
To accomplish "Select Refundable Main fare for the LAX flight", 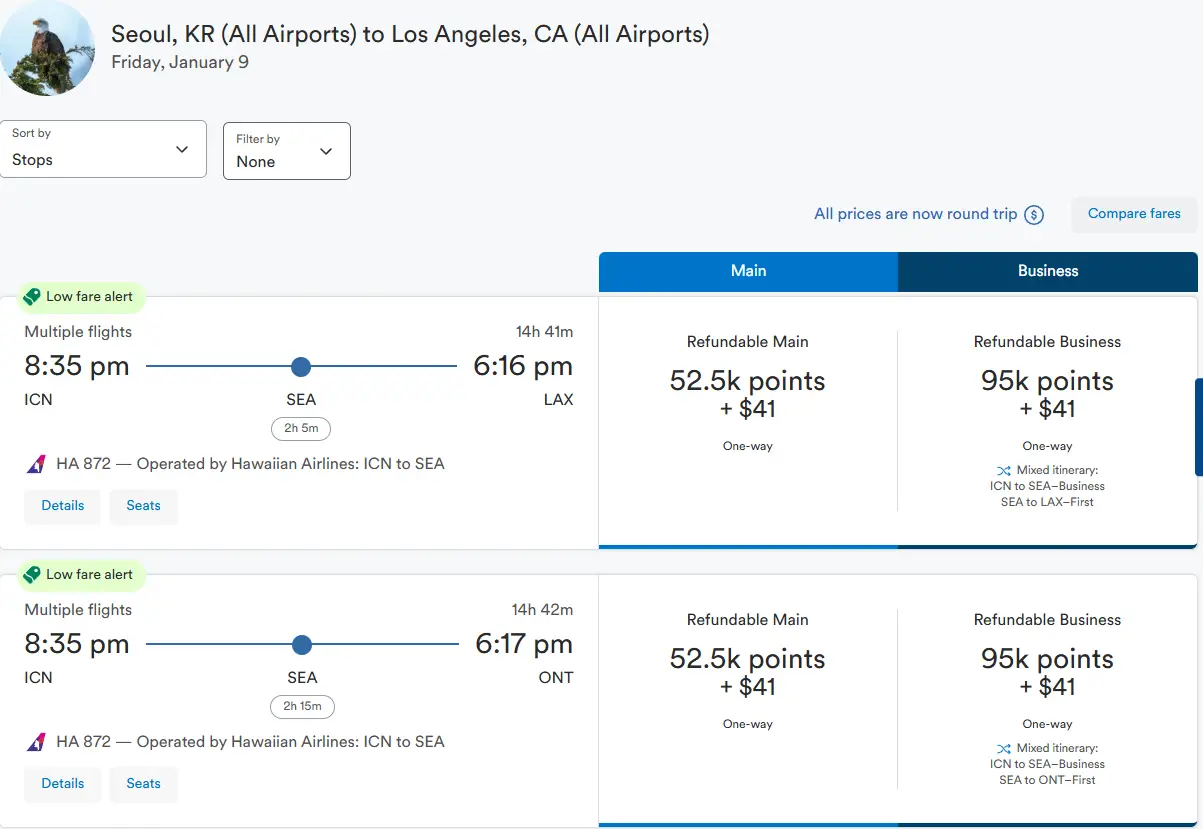I will click(x=748, y=421).
